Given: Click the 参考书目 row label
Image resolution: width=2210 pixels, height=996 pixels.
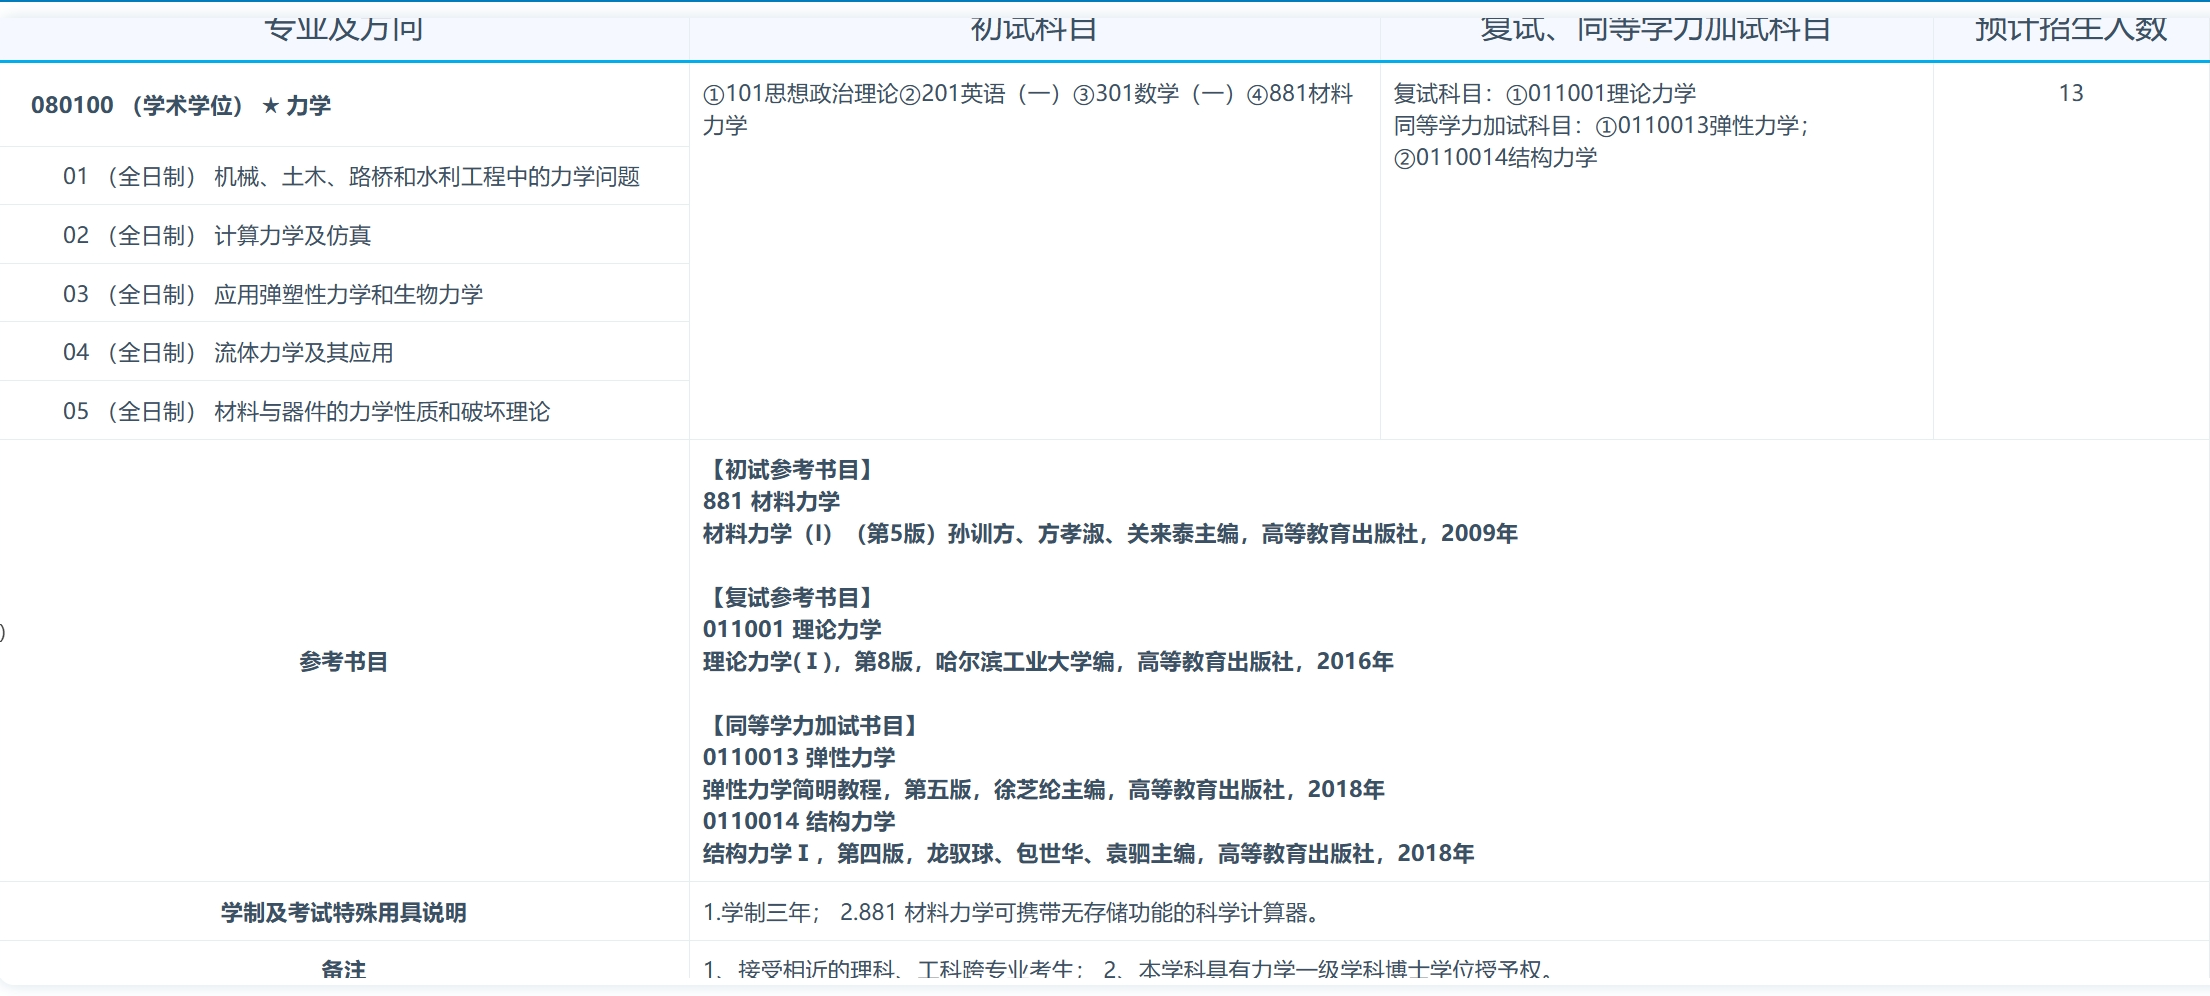Looking at the screenshot, I should pyautogui.click(x=344, y=661).
